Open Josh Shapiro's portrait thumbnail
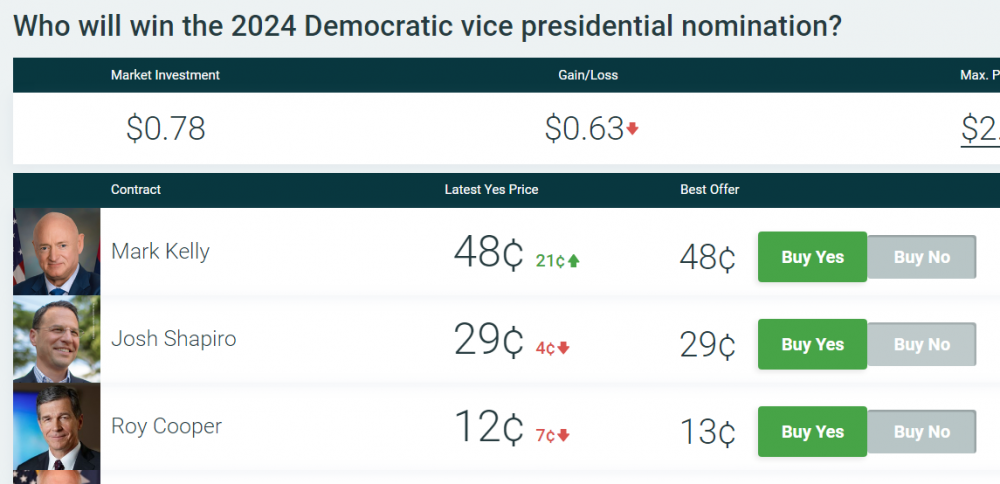 (x=57, y=339)
